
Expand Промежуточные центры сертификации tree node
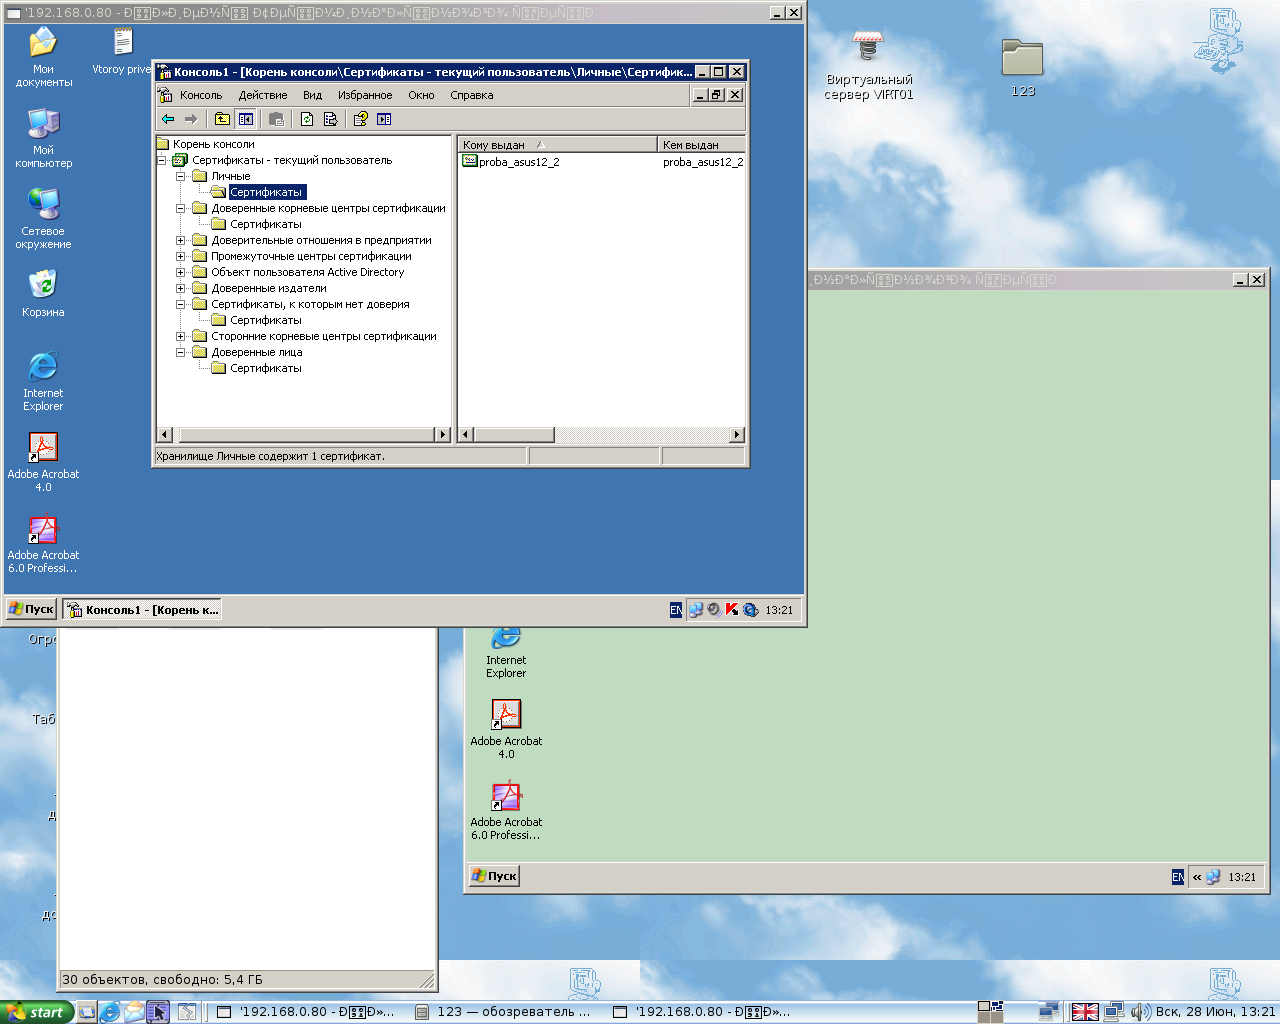pos(181,256)
